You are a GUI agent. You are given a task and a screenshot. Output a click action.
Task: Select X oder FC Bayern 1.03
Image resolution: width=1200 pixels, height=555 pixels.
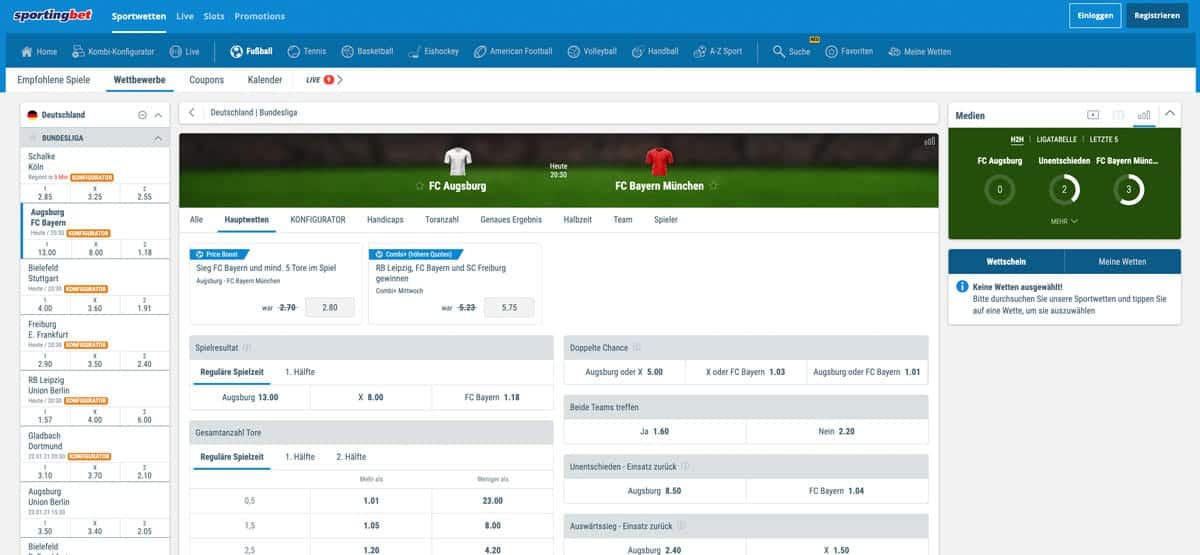pyautogui.click(x=746, y=372)
